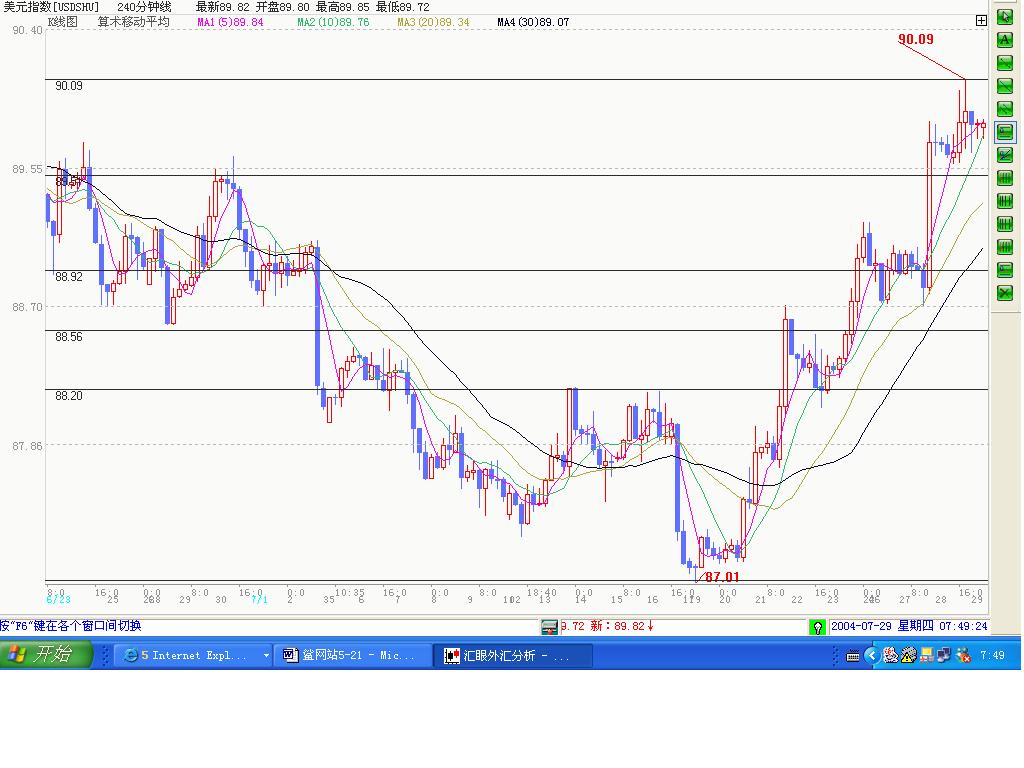1024x768 pixels.
Task: Open the Internet Explorer group dropdown arrow
Action: click(x=266, y=656)
